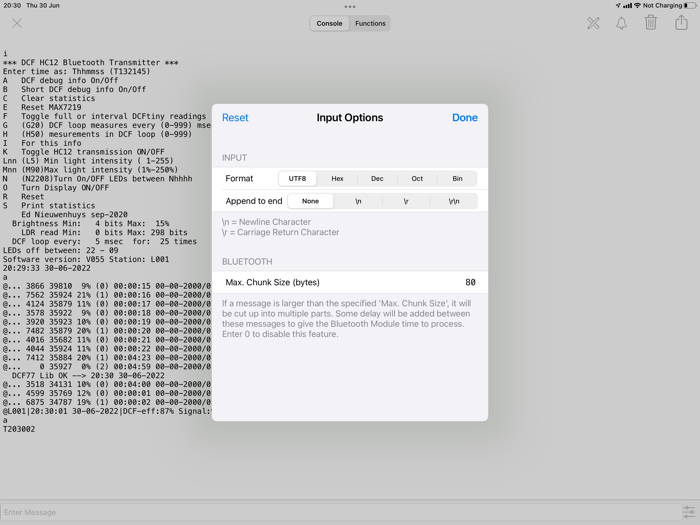
Task: Set Append to end to \r
Action: tap(406, 201)
